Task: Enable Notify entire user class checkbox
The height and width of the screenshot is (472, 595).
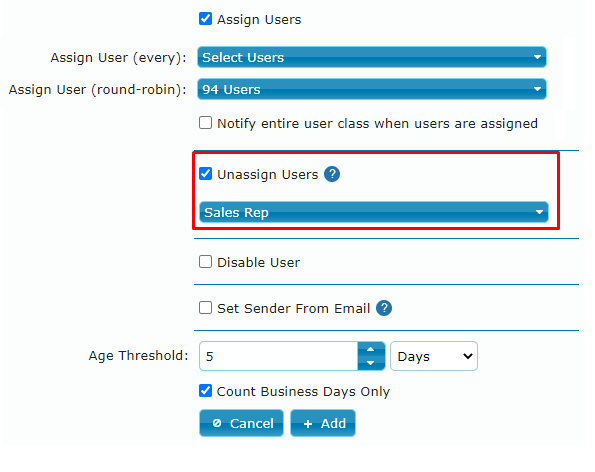Action: (x=205, y=123)
